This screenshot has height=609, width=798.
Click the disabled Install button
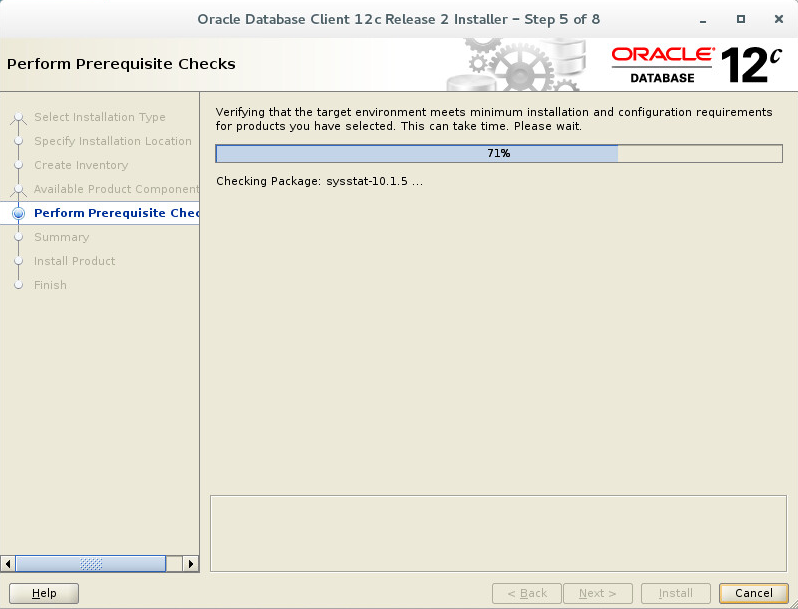(x=676, y=593)
